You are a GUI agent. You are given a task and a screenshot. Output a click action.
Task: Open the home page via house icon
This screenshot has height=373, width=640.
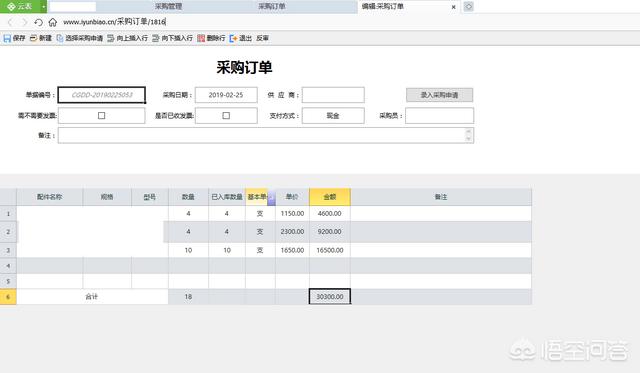(x=53, y=22)
